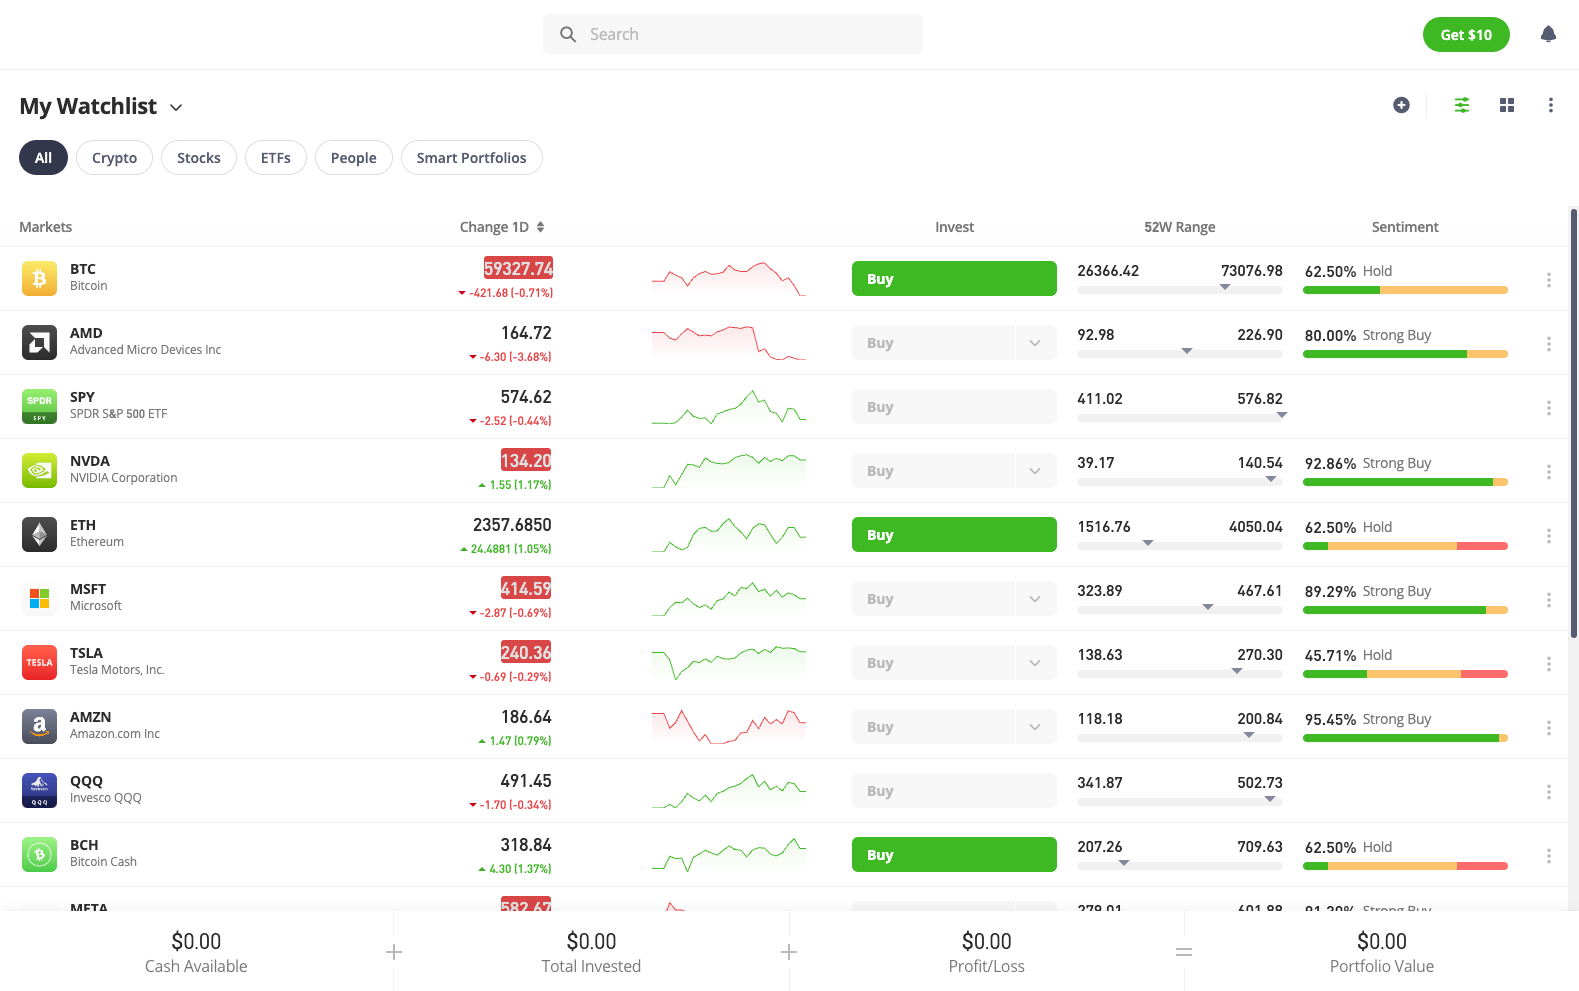The width and height of the screenshot is (1579, 991).
Task: Open BCH row options menu
Action: point(1548,856)
